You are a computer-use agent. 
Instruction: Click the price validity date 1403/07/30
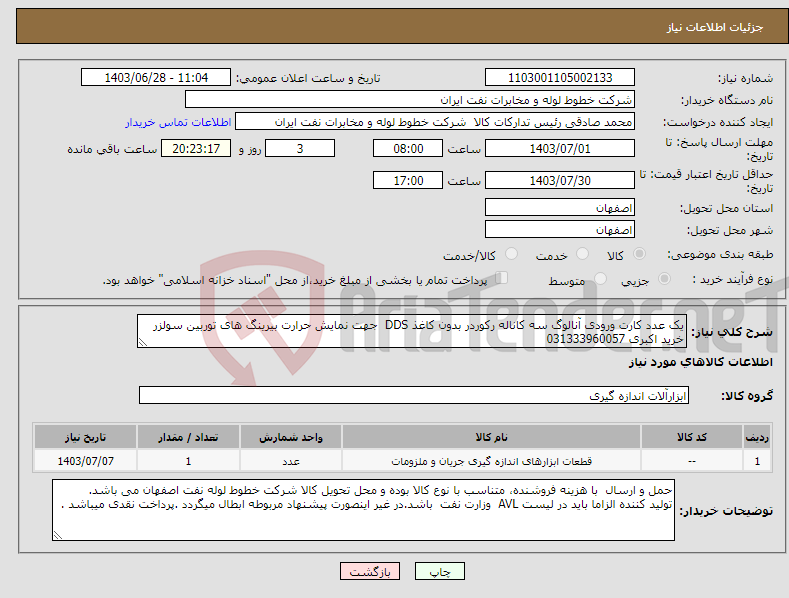coord(560,180)
